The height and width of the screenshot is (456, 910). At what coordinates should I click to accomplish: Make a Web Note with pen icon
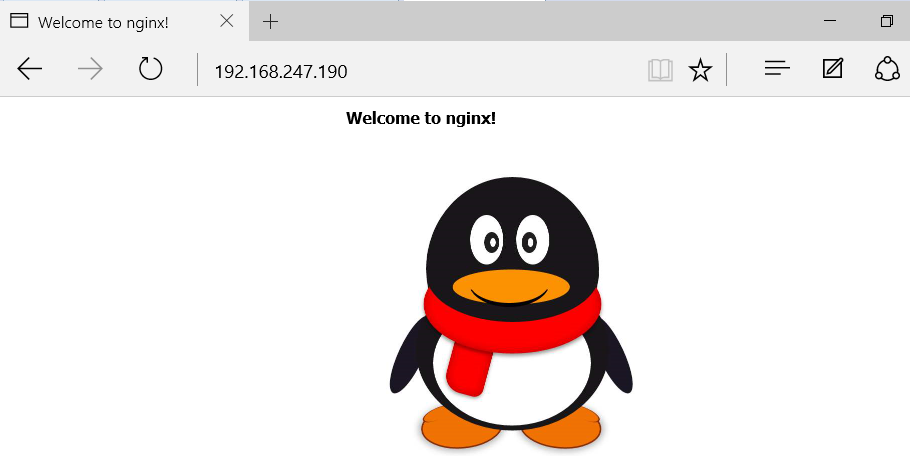pos(833,68)
